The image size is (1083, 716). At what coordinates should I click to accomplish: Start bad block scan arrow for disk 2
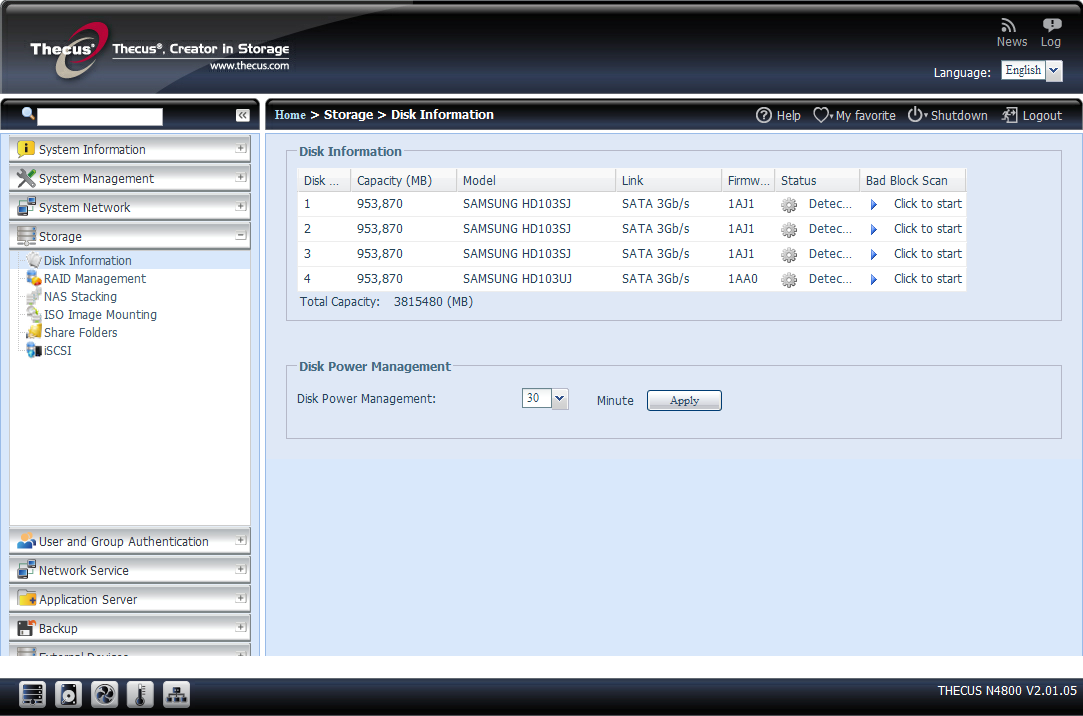coord(874,229)
